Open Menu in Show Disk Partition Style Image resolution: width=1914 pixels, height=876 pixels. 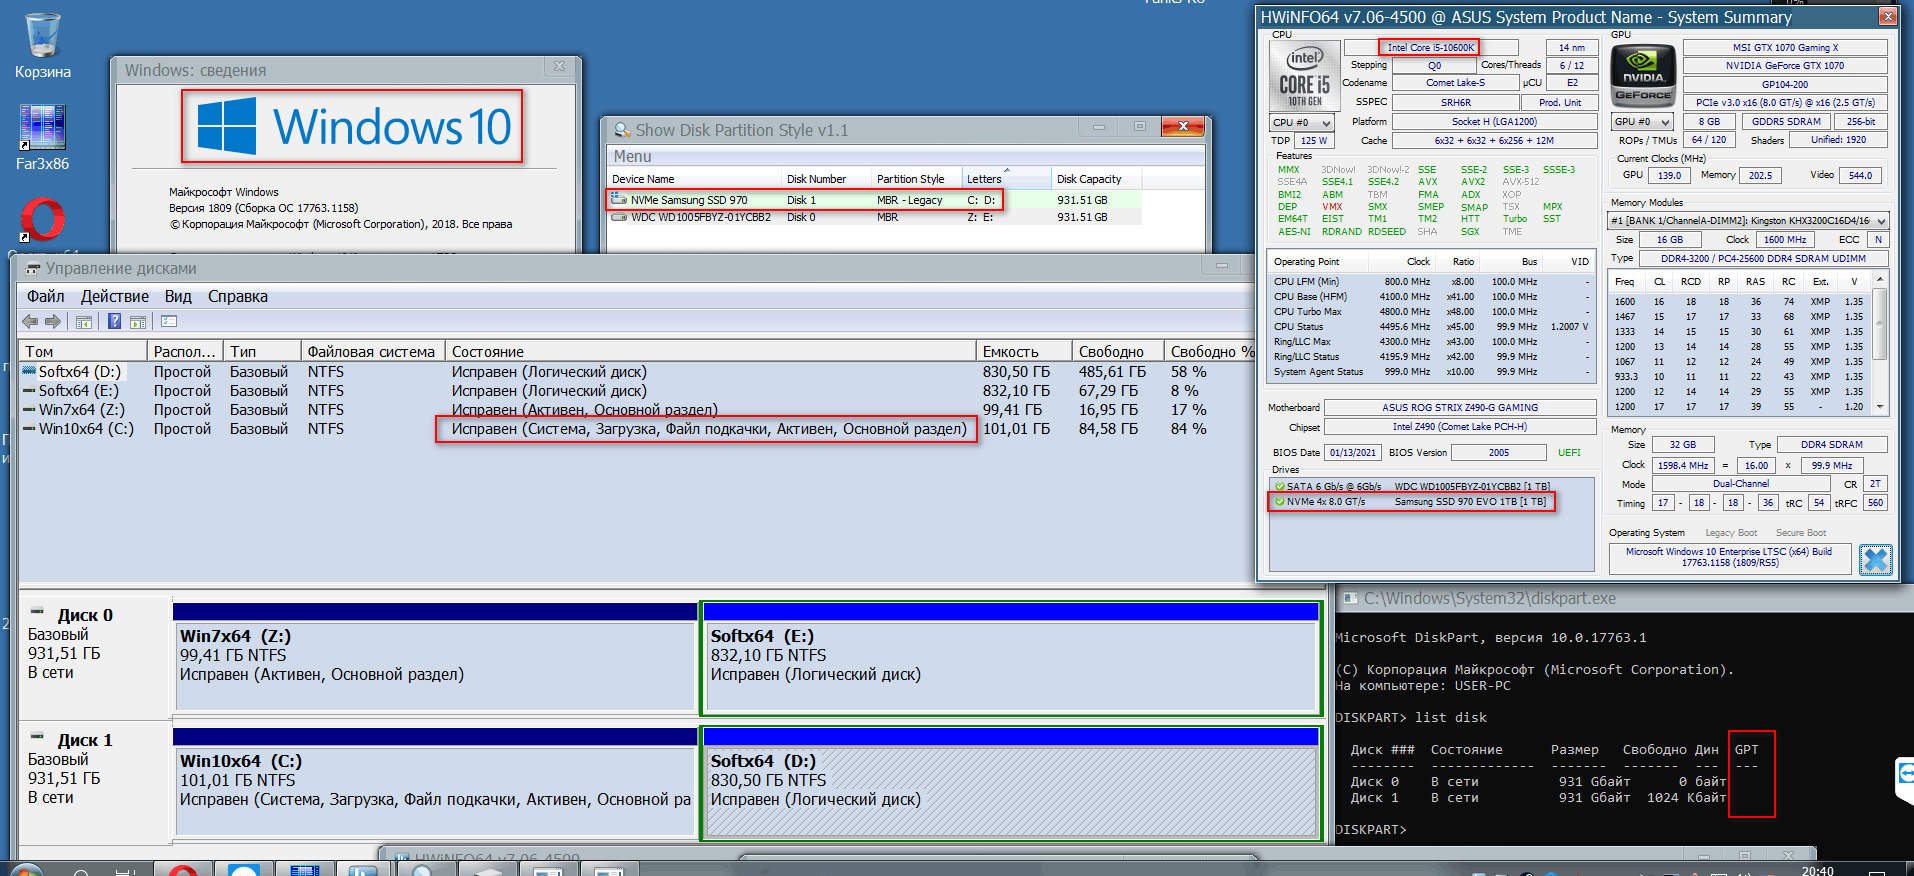point(632,157)
